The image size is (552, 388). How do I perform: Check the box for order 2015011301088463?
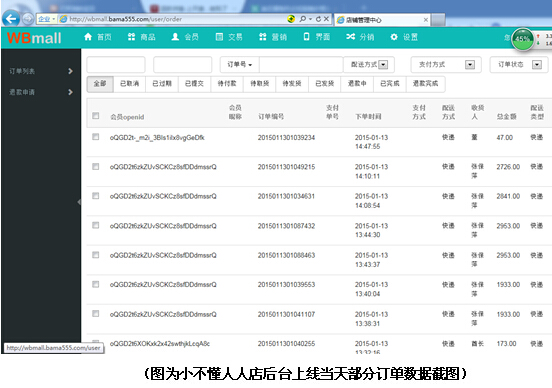(x=95, y=255)
